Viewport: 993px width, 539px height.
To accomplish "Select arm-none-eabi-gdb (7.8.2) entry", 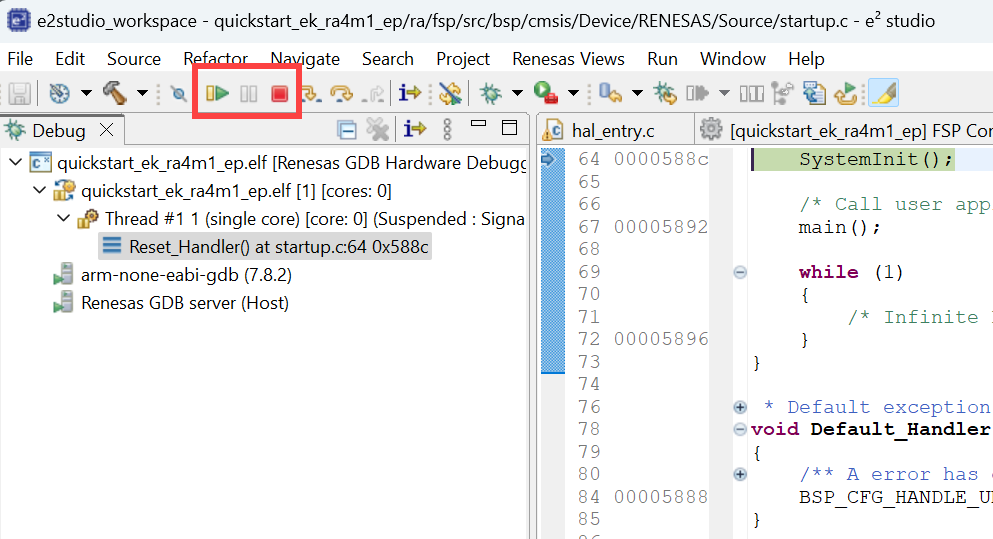I will click(173, 275).
